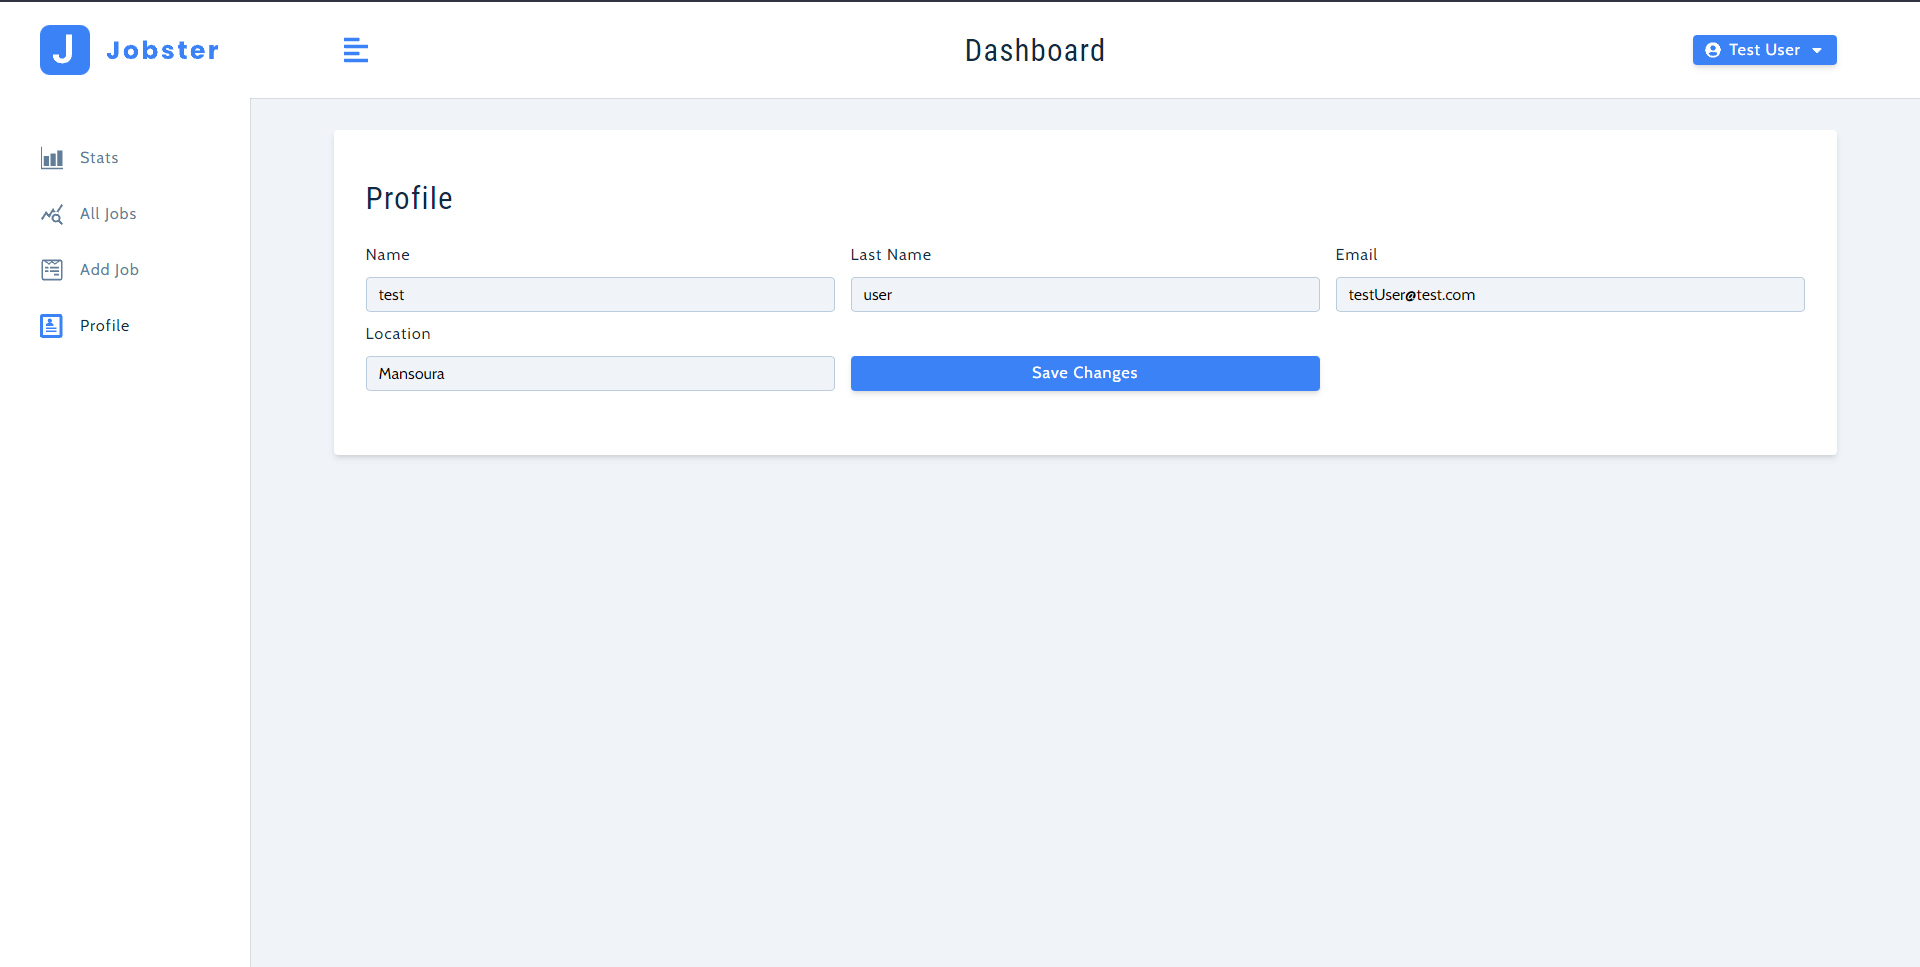1920x967 pixels.
Task: Select the Profile text link in sidebar
Action: click(105, 326)
